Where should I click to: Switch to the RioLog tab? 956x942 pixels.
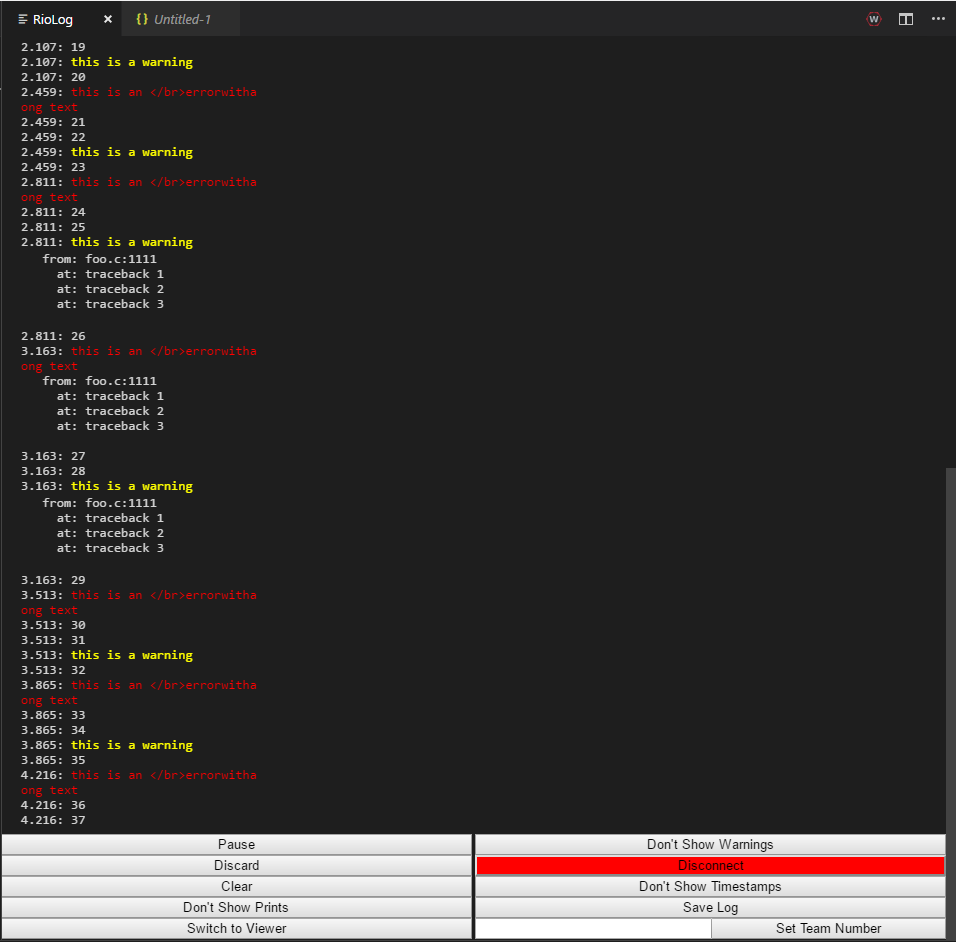point(61,19)
